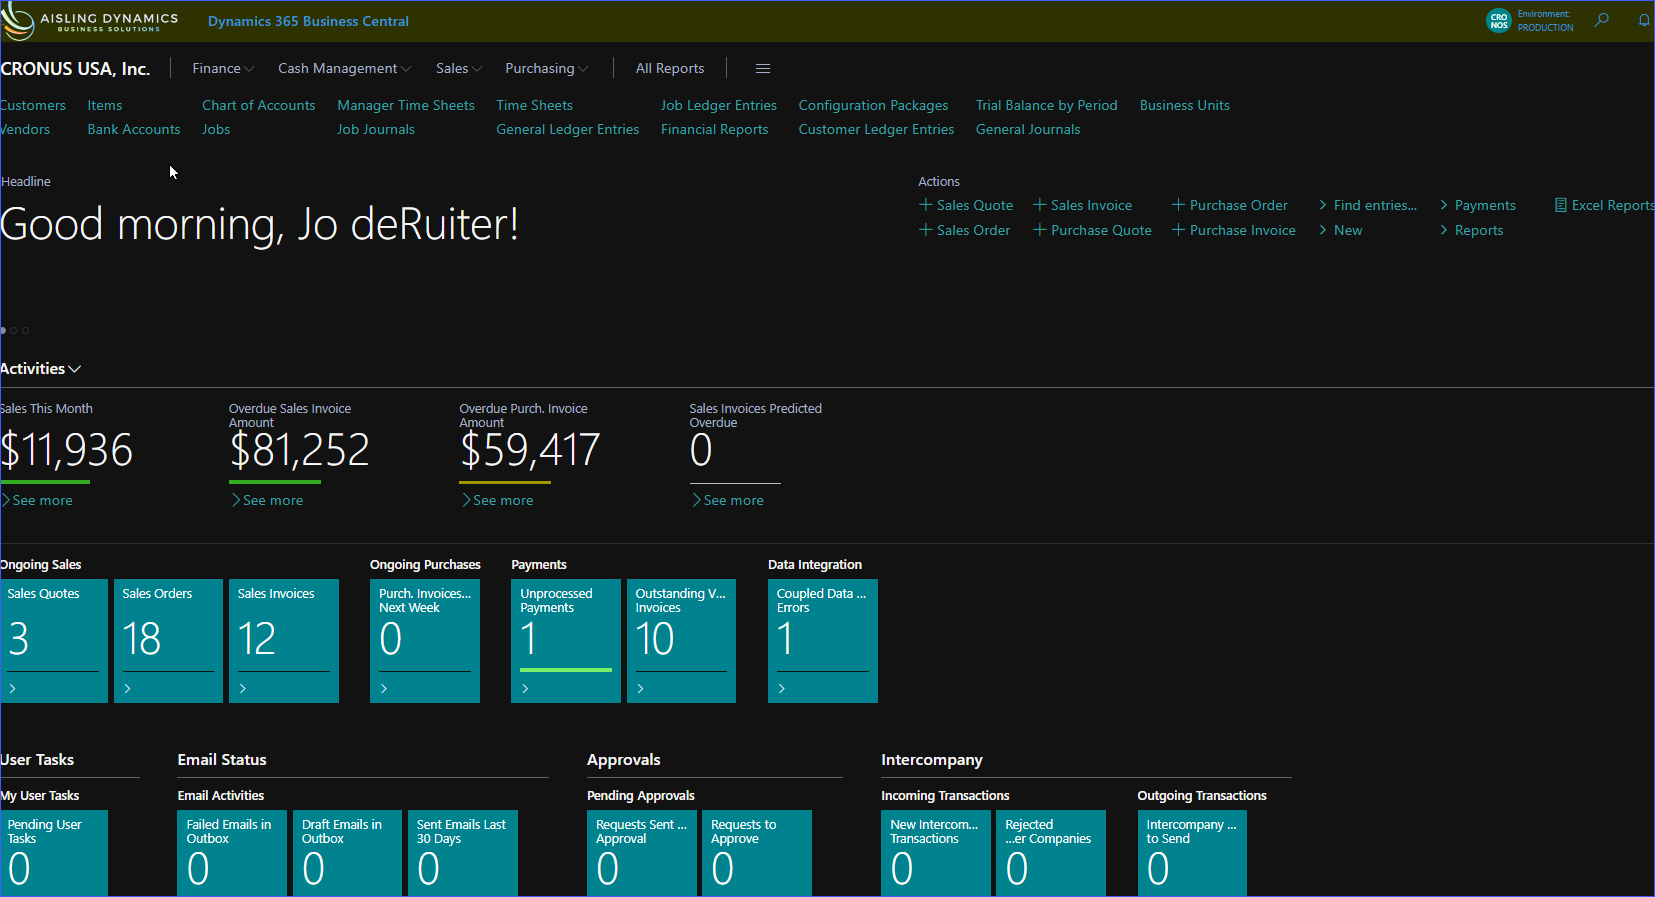See more under Sales Invoices Predicted Overdue
This screenshot has width=1655, height=897.
(x=729, y=500)
